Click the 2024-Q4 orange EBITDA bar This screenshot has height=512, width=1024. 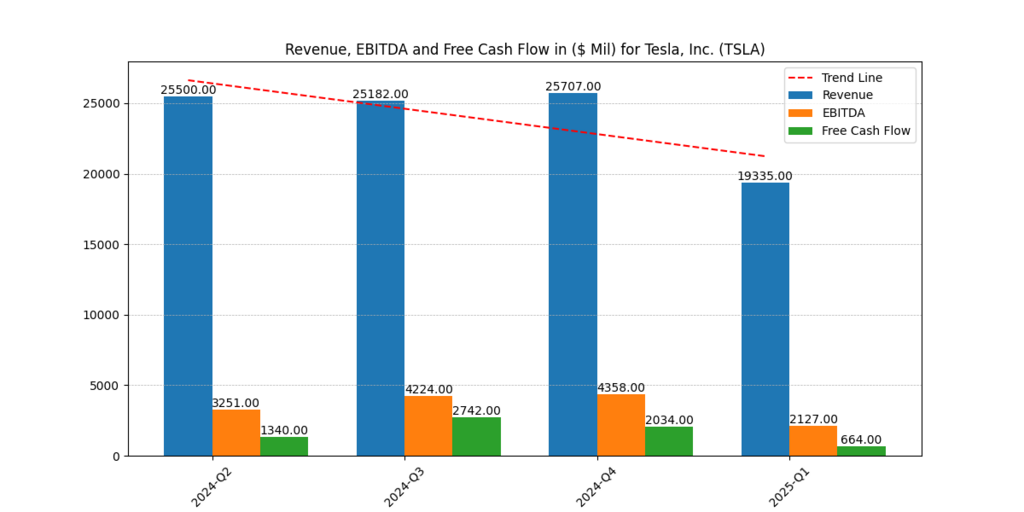pyautogui.click(x=621, y=425)
